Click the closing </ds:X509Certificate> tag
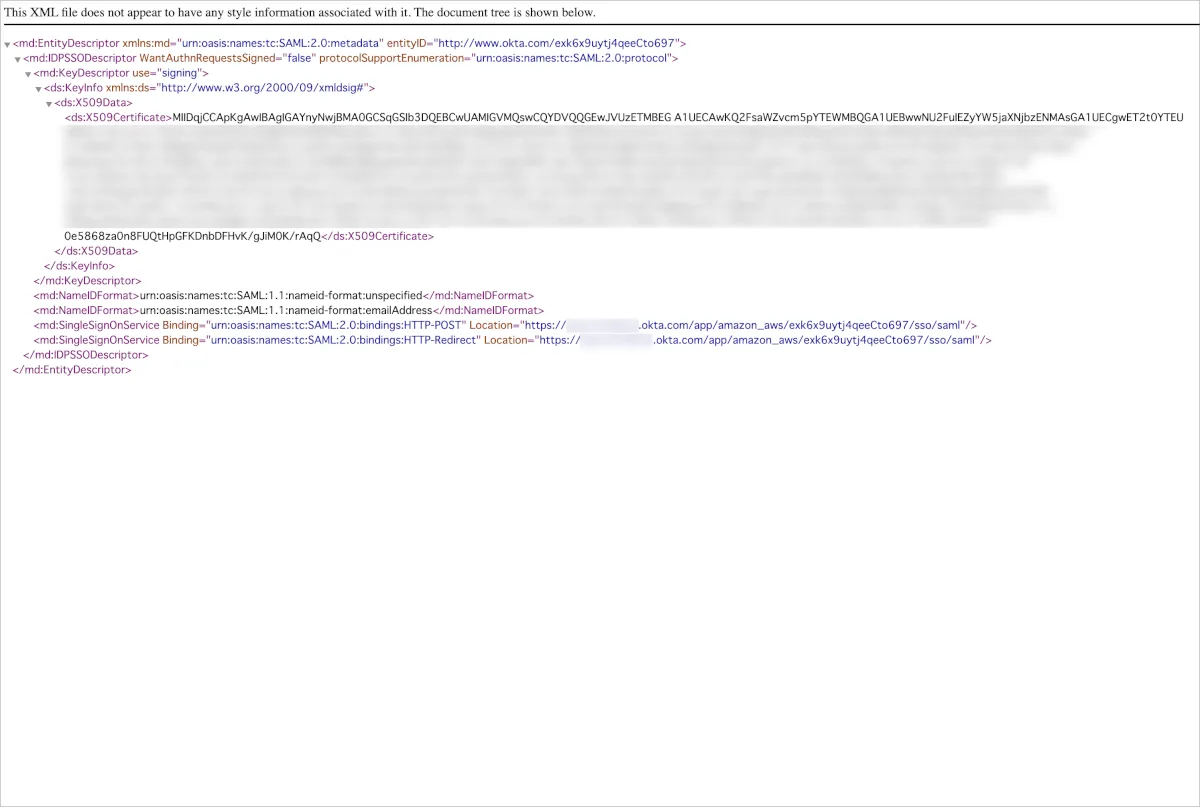Image resolution: width=1200 pixels, height=807 pixels. tap(378, 236)
